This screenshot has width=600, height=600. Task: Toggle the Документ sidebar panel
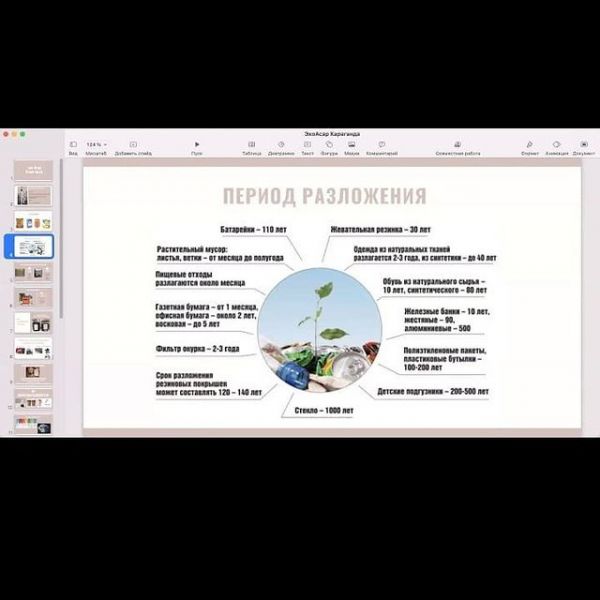(583, 145)
